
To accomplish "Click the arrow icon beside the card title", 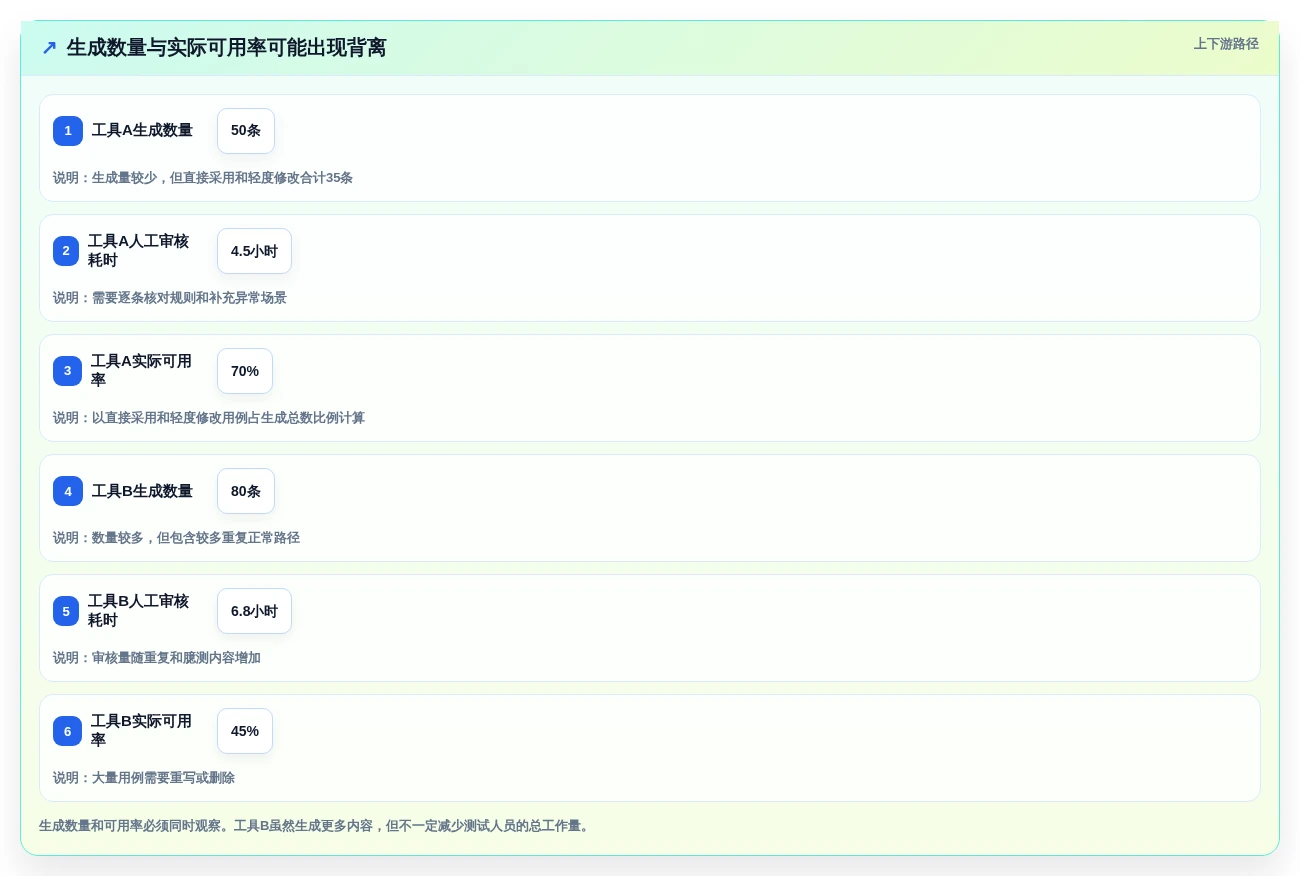I will [x=49, y=48].
